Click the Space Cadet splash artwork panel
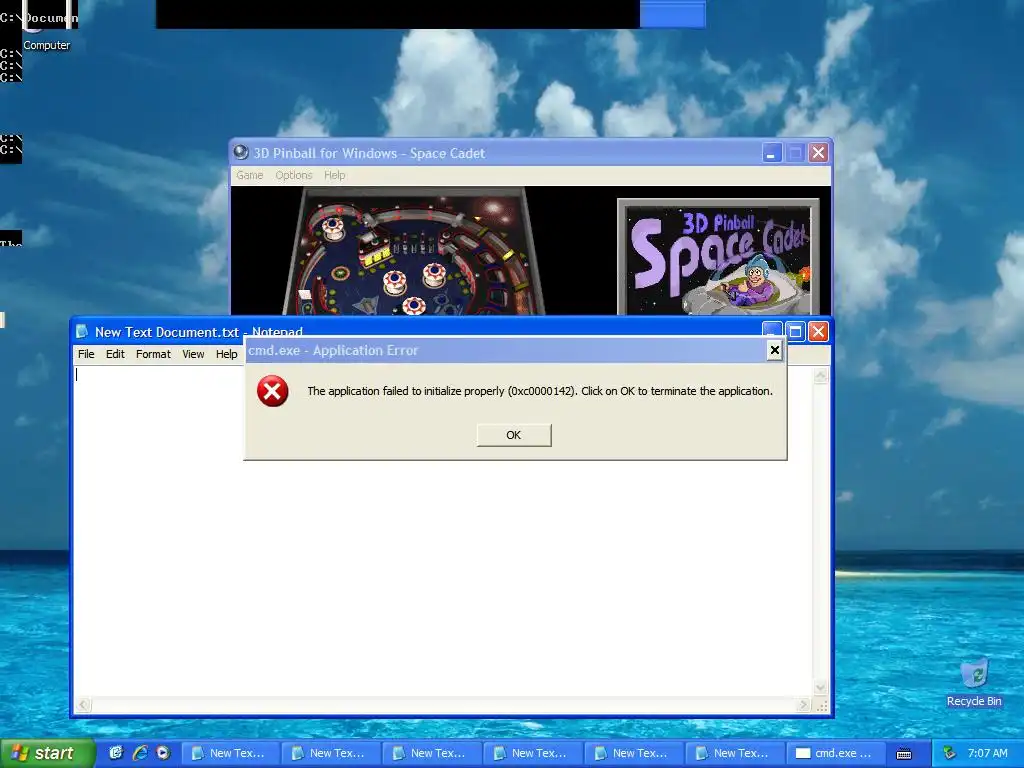The height and width of the screenshot is (768, 1024). point(718,257)
